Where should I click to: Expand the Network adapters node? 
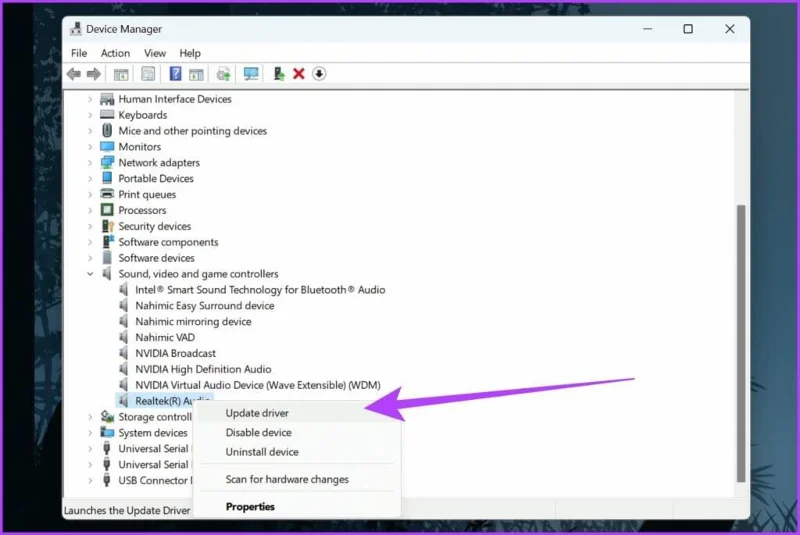pos(90,163)
